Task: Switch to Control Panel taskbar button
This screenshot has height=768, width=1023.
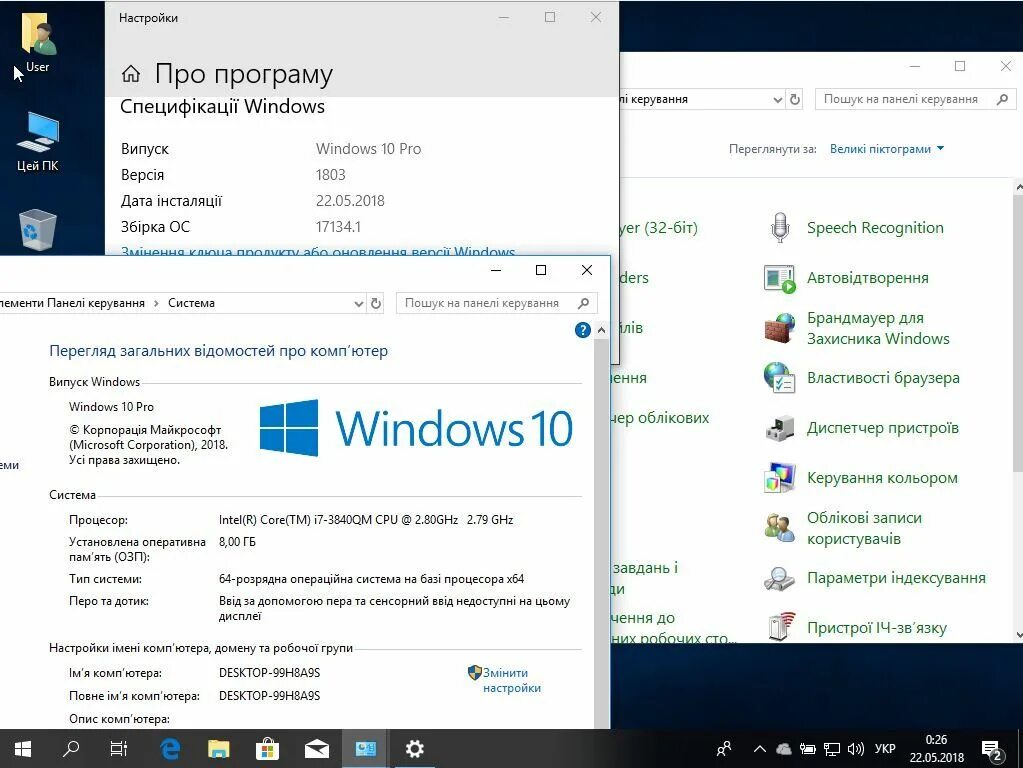Action: tap(365, 749)
